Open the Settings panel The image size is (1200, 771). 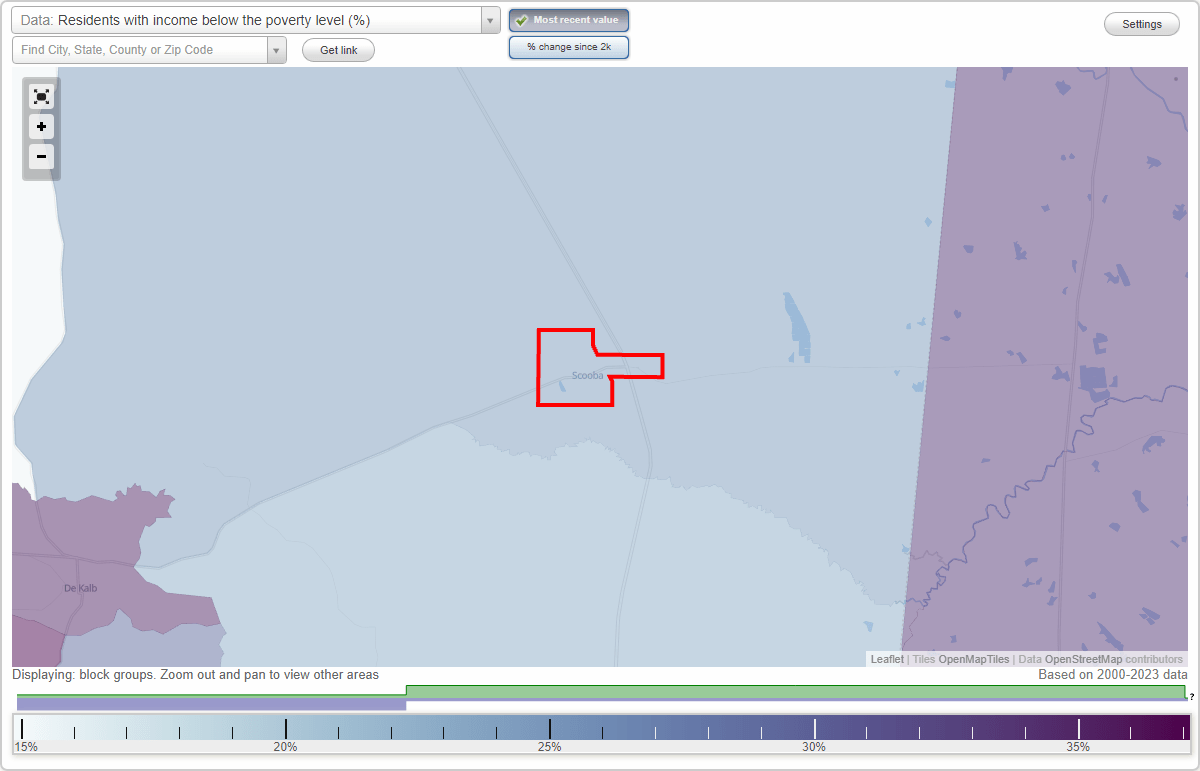[x=1141, y=23]
